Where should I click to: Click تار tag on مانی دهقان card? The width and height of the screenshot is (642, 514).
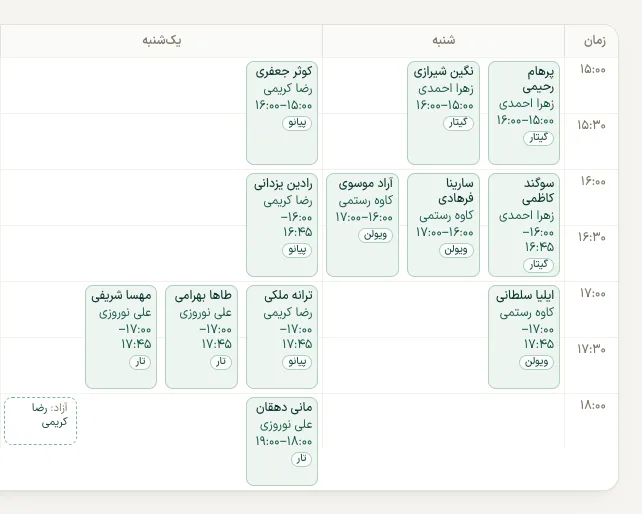click(x=301, y=459)
